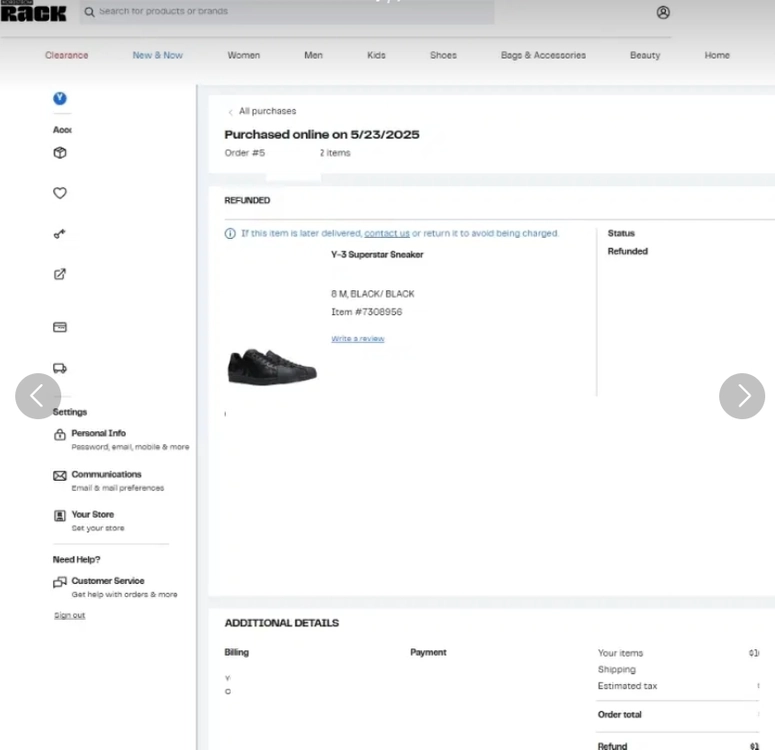Click the REFUNDED section heading
Image resolution: width=775 pixels, height=750 pixels.
247,200
